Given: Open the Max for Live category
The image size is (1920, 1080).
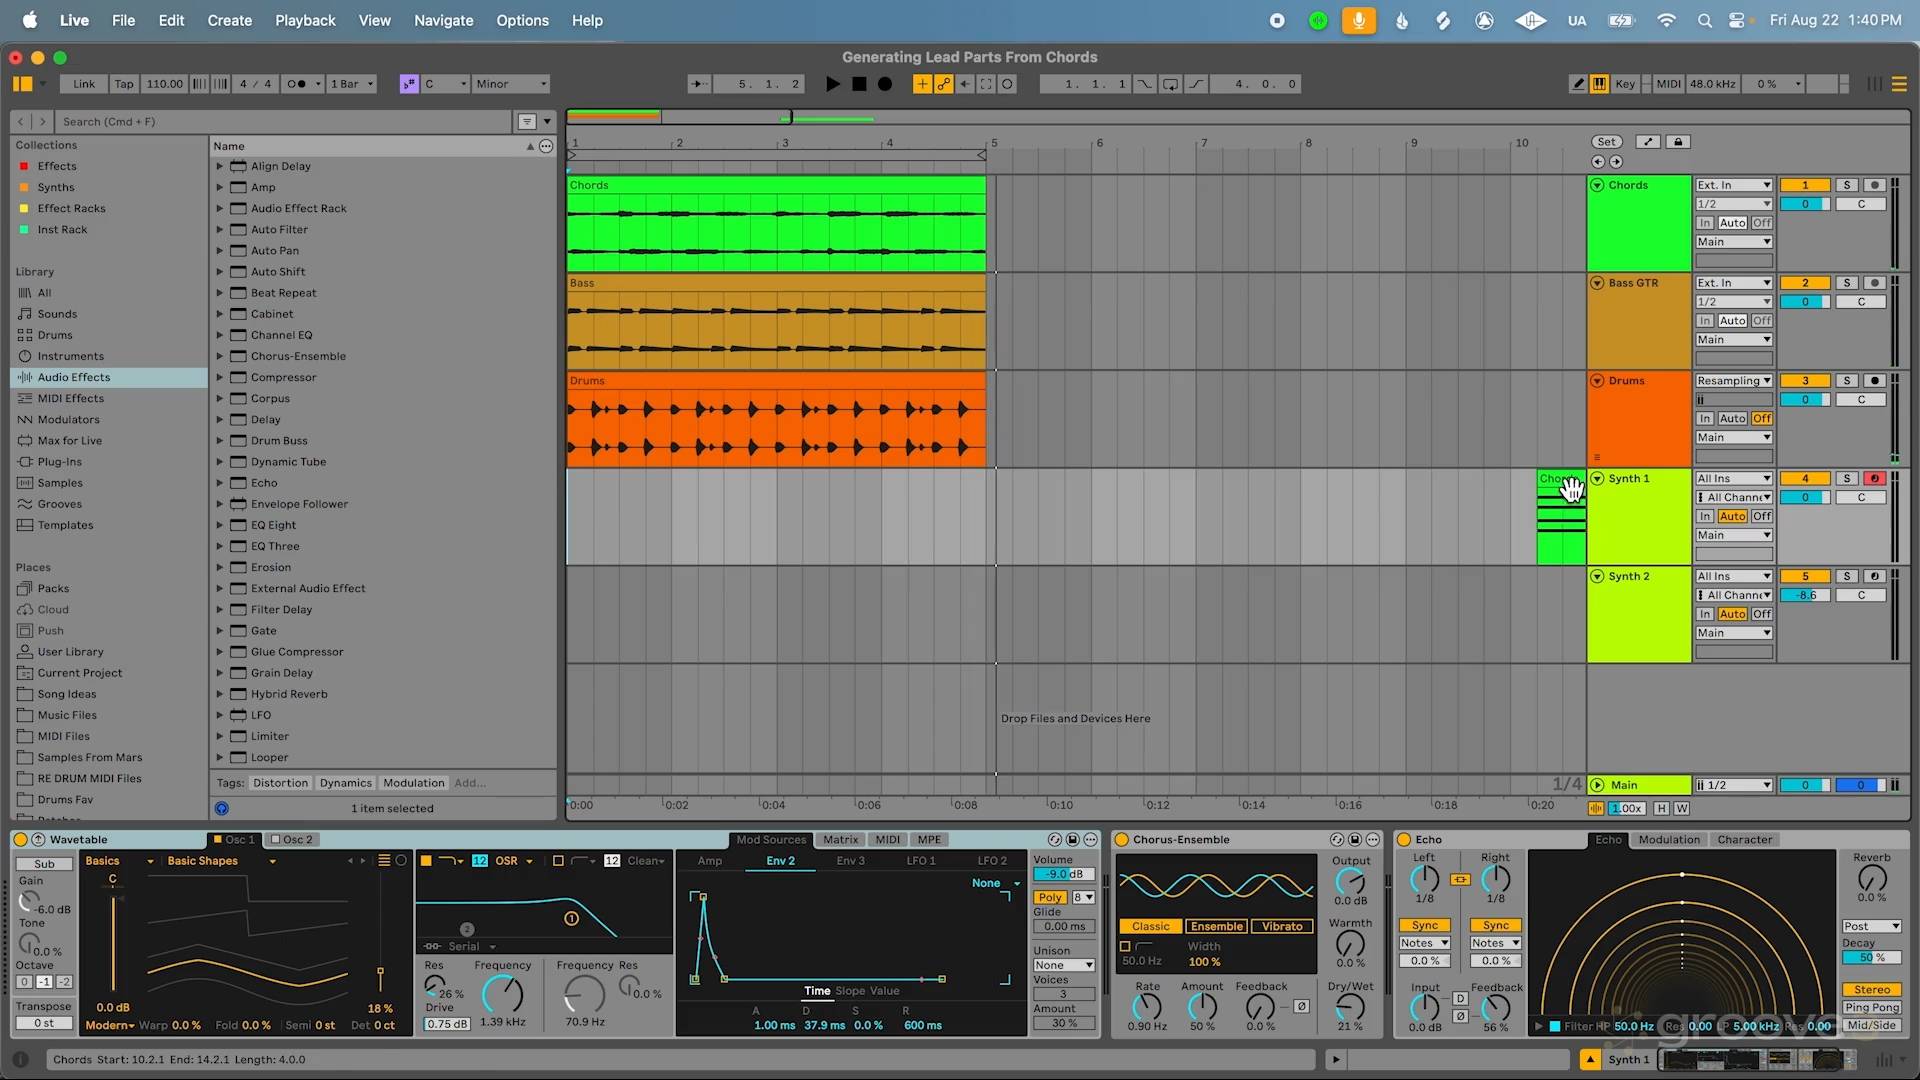Looking at the screenshot, I should click(69, 441).
